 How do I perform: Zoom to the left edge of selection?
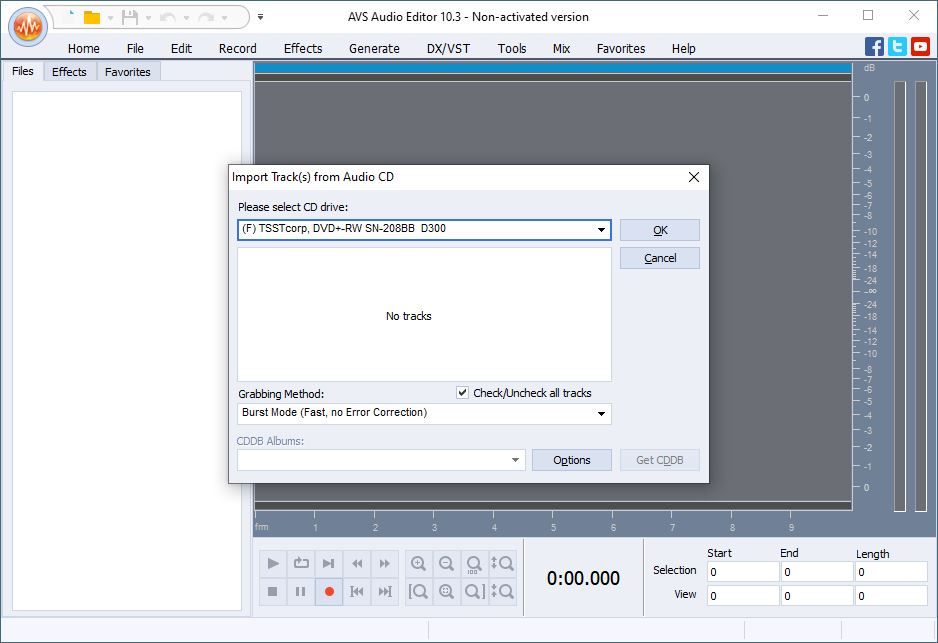click(x=418, y=592)
